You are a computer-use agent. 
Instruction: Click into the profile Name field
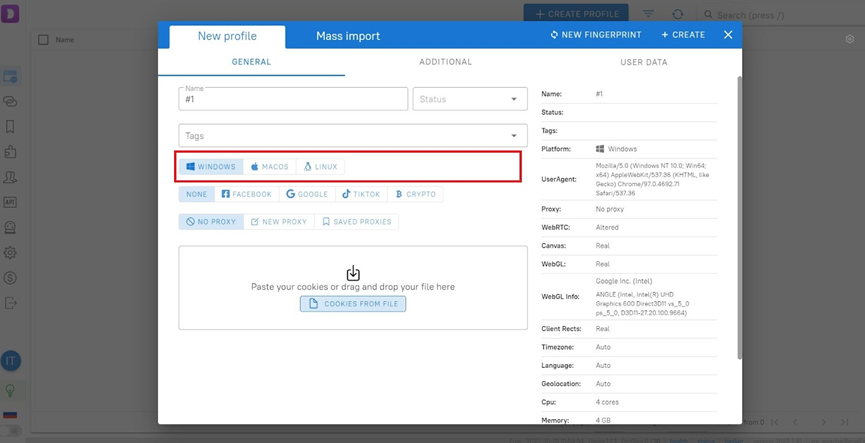click(x=293, y=99)
